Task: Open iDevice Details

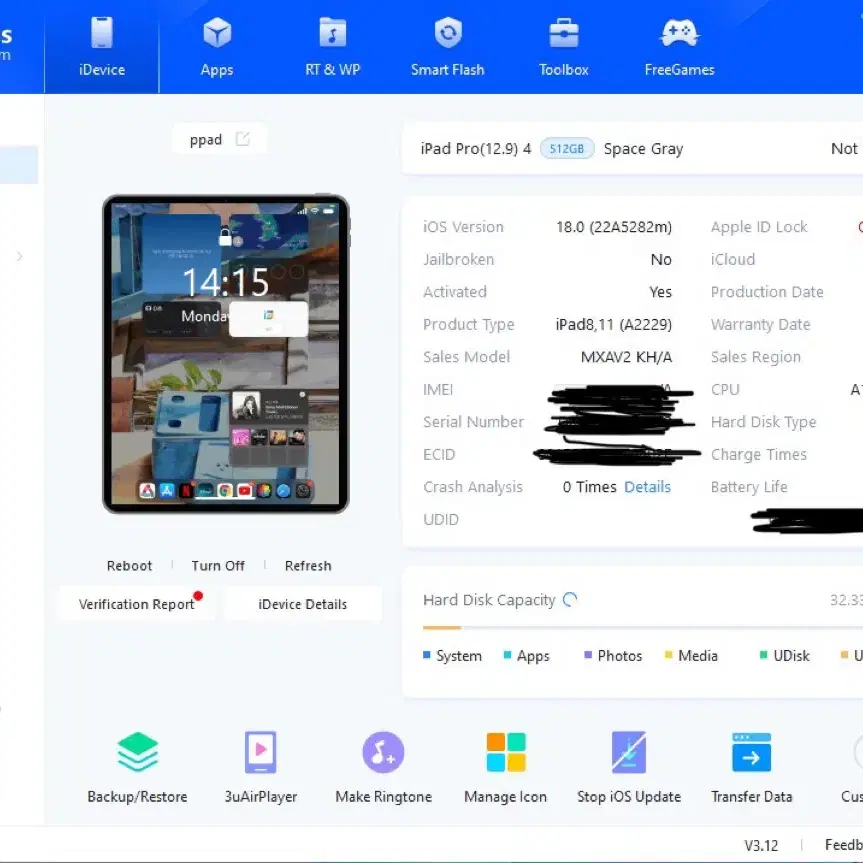Action: pyautogui.click(x=303, y=604)
